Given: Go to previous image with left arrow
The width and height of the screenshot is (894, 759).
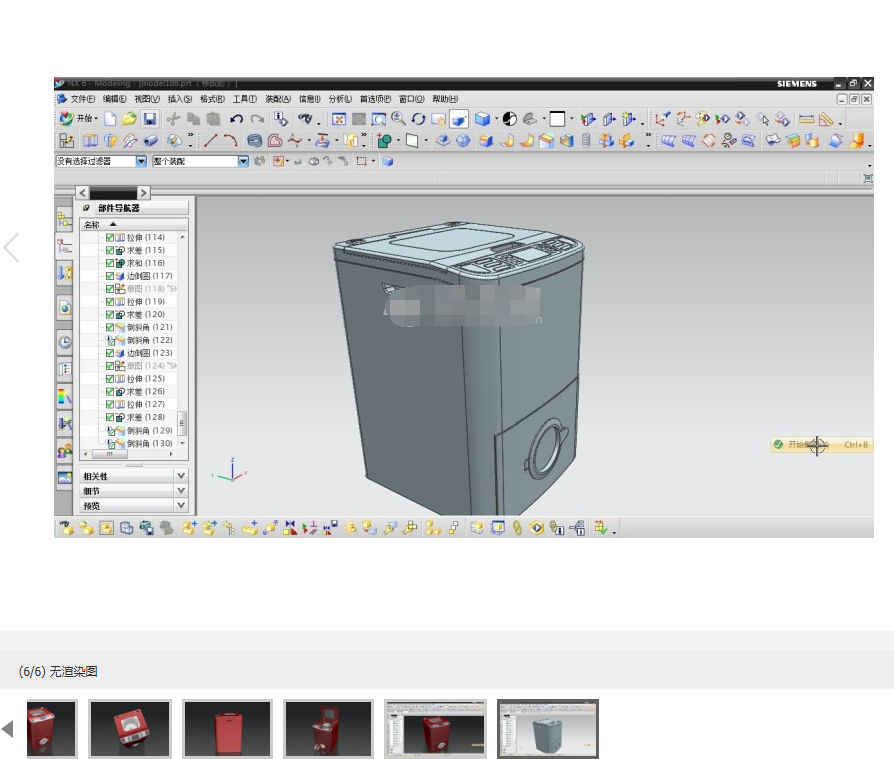Looking at the screenshot, I should coord(11,247).
